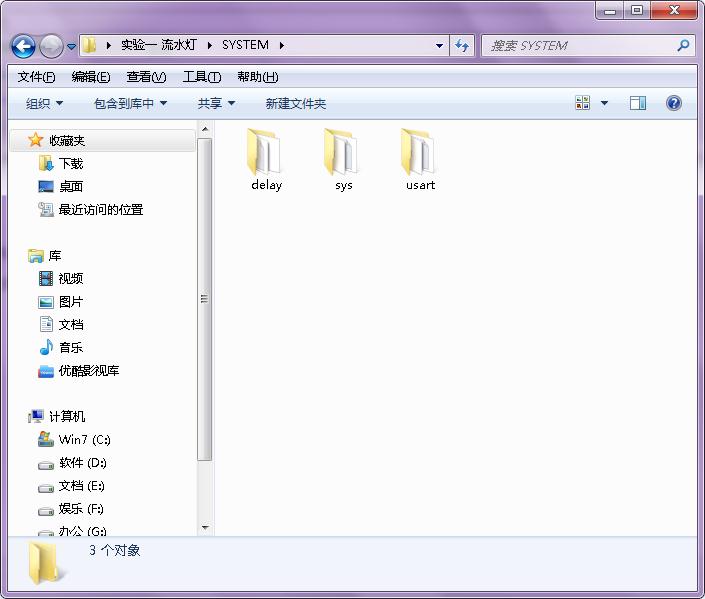
Task: Refresh the folder with refresh icon
Action: click(x=462, y=45)
